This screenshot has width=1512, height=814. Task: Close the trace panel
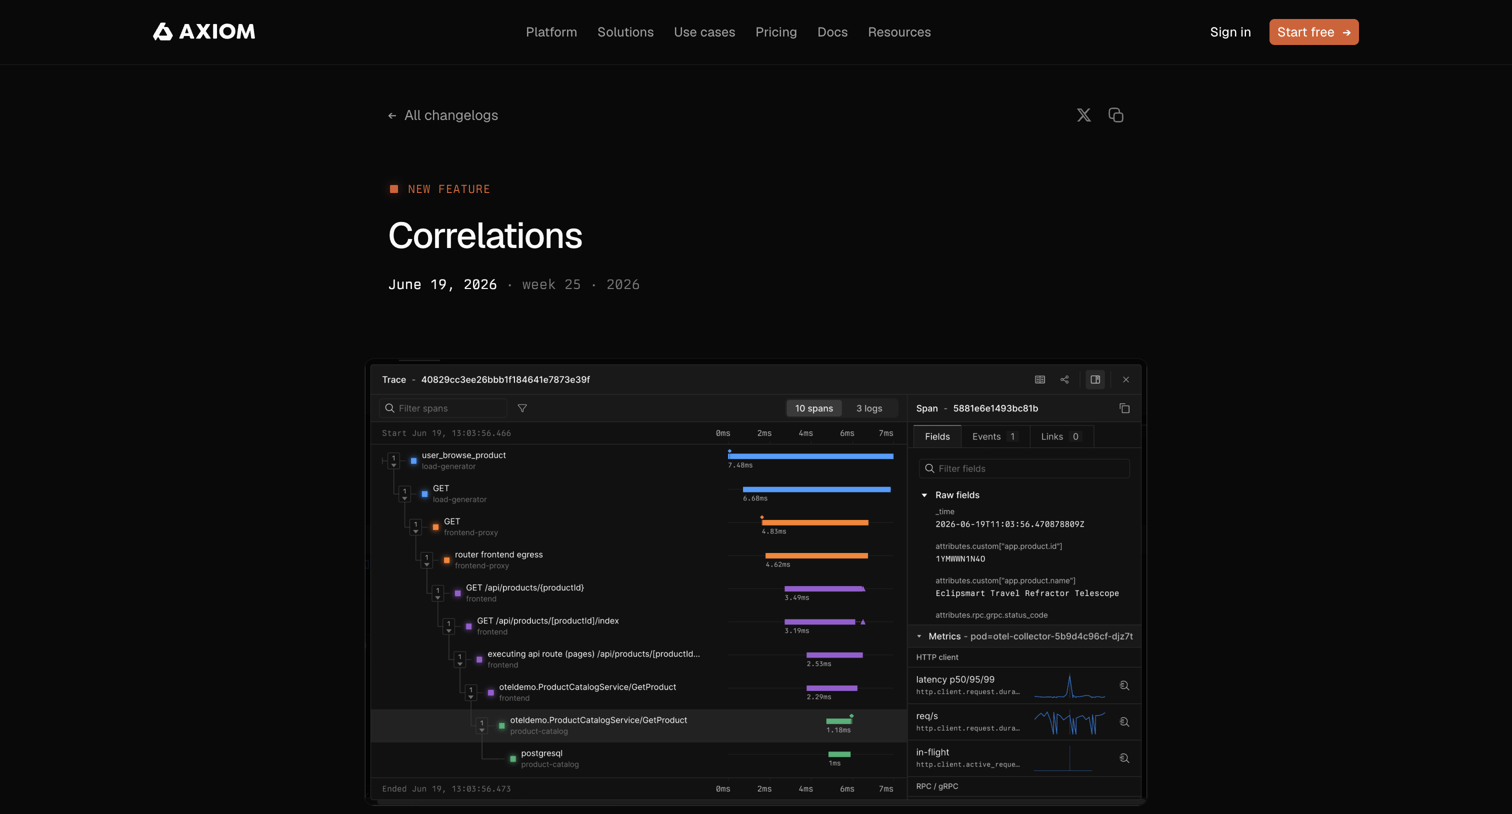tap(1126, 380)
